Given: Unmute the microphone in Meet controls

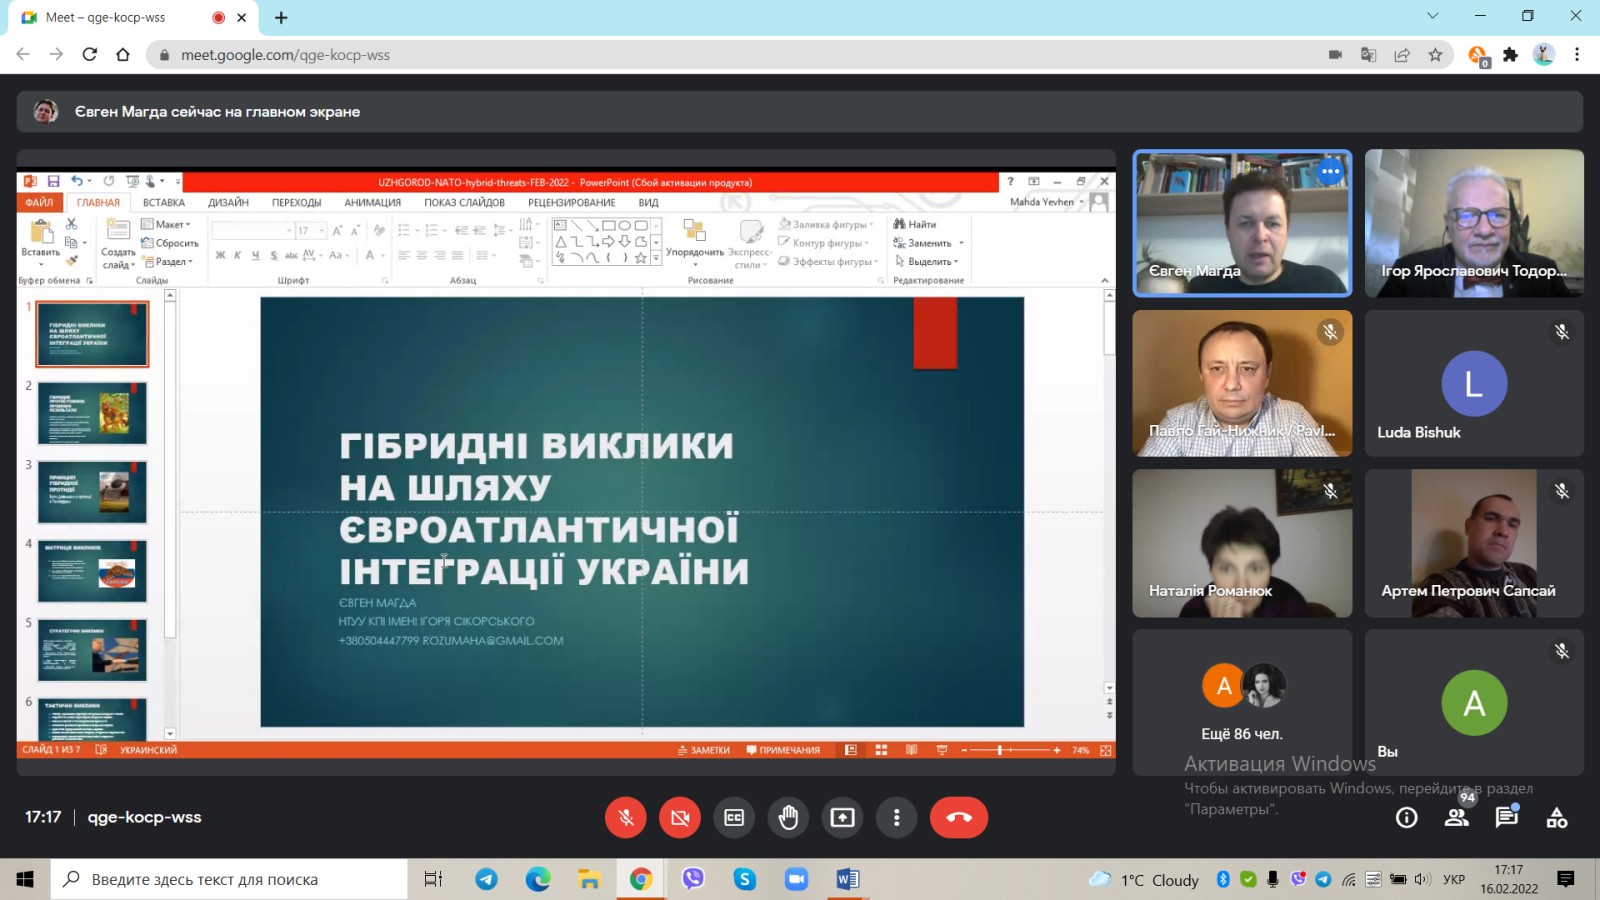Looking at the screenshot, I should 626,818.
